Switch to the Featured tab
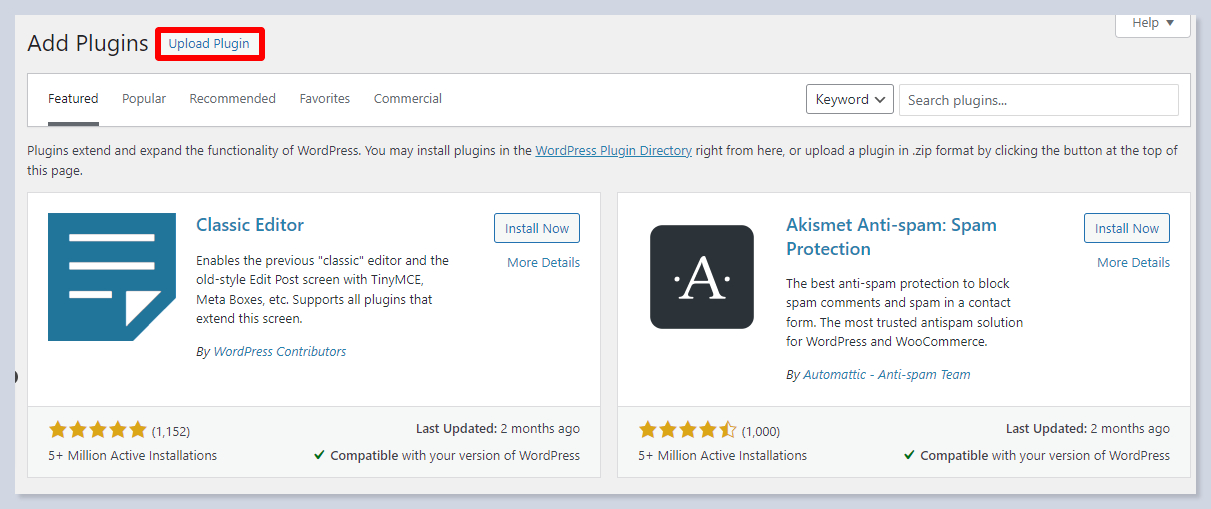The image size is (1211, 509). tap(73, 99)
